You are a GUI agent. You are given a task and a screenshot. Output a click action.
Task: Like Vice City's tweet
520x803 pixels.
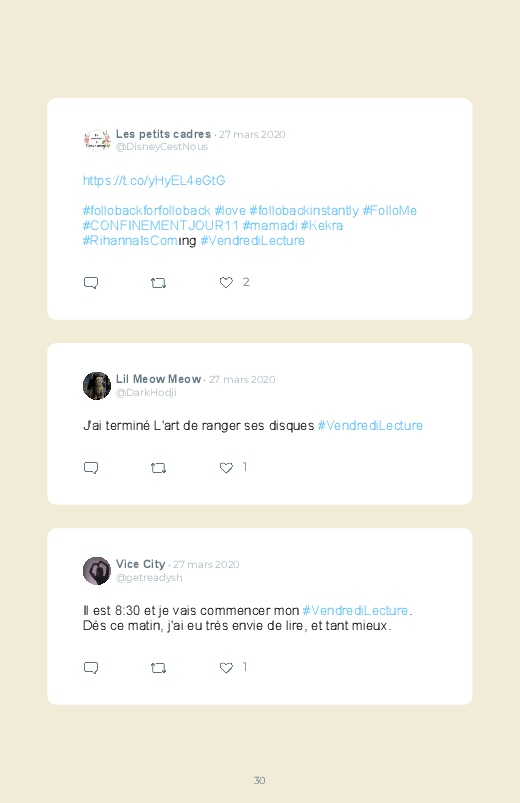(226, 668)
